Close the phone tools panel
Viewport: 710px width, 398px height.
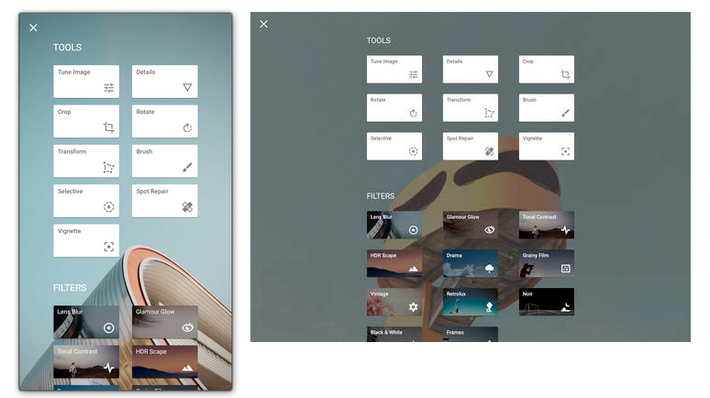coord(34,28)
